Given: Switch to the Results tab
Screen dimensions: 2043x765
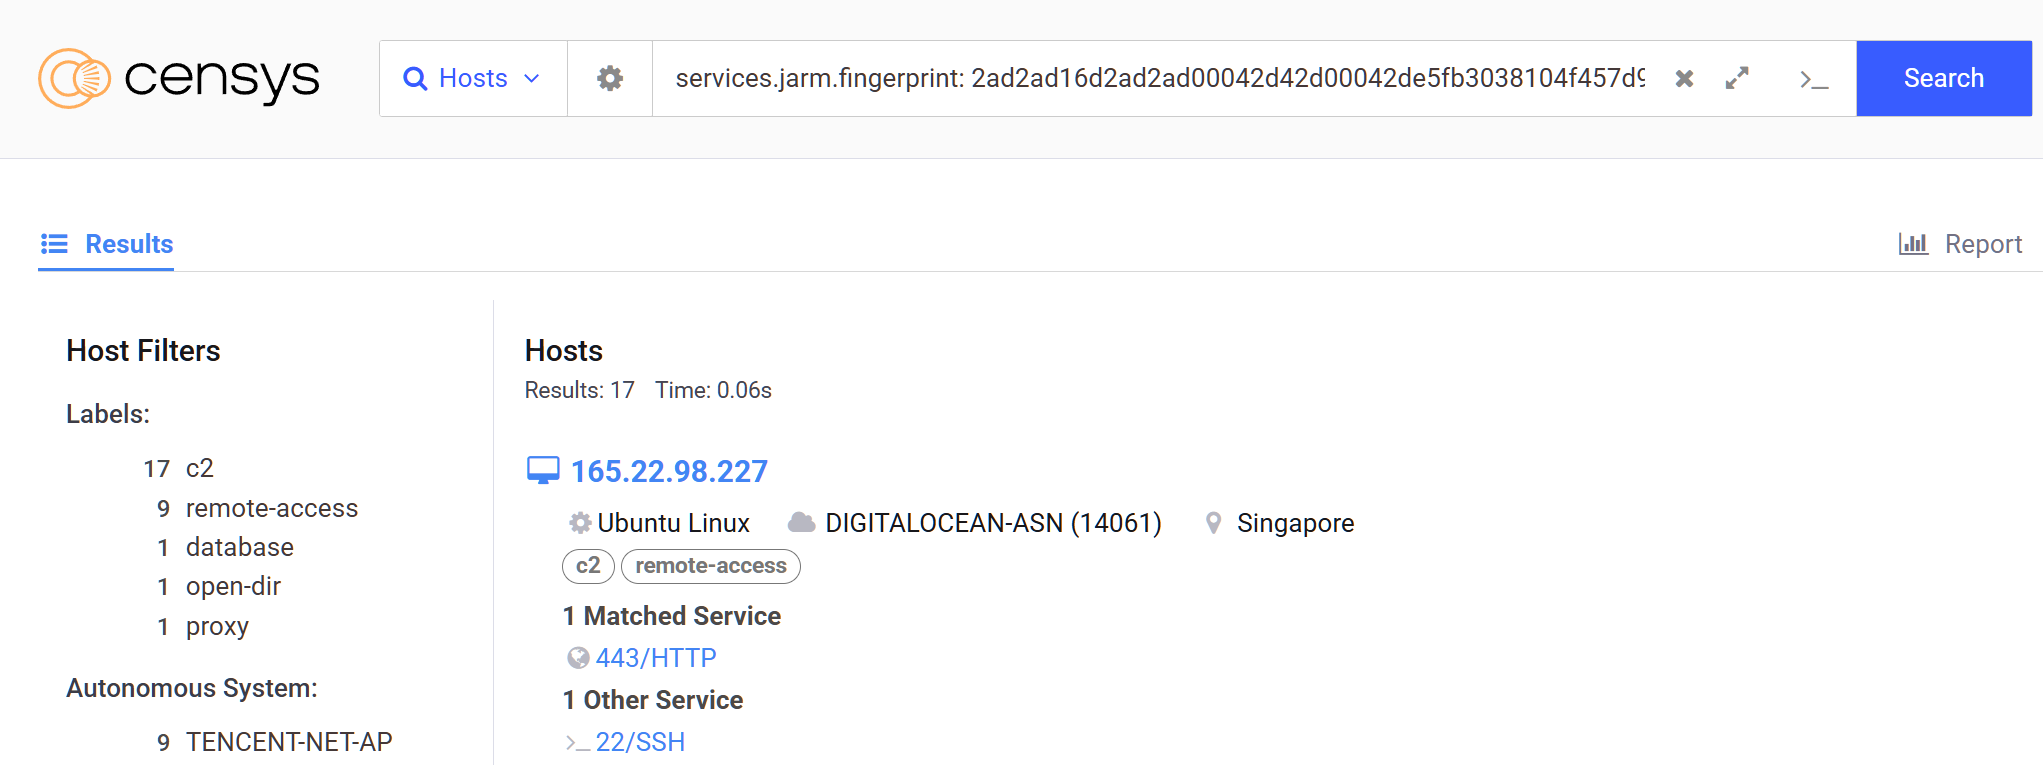Looking at the screenshot, I should pos(107,244).
